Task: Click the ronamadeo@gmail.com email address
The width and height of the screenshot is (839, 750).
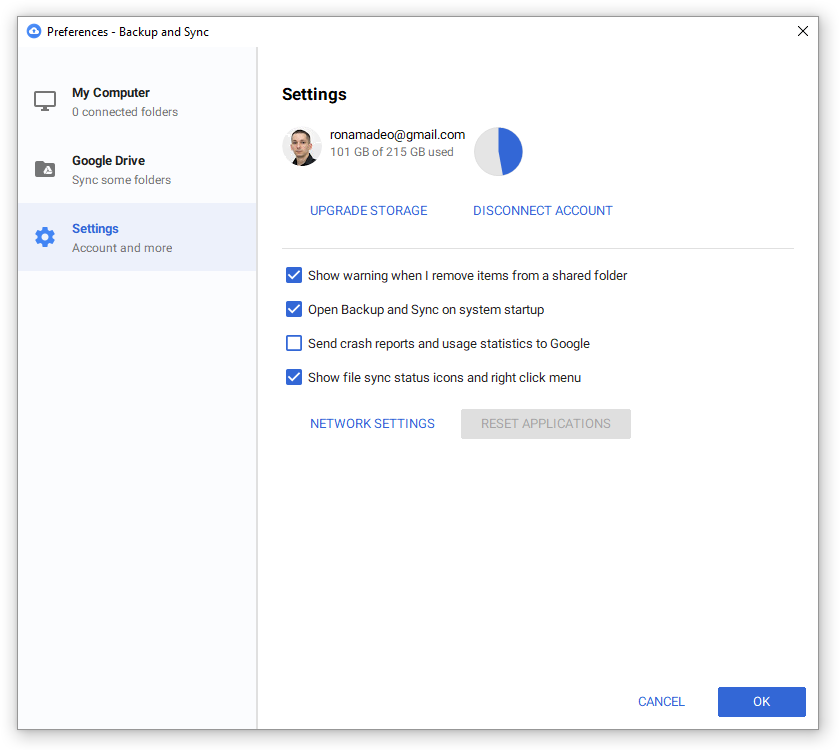Action: pyautogui.click(x=397, y=134)
